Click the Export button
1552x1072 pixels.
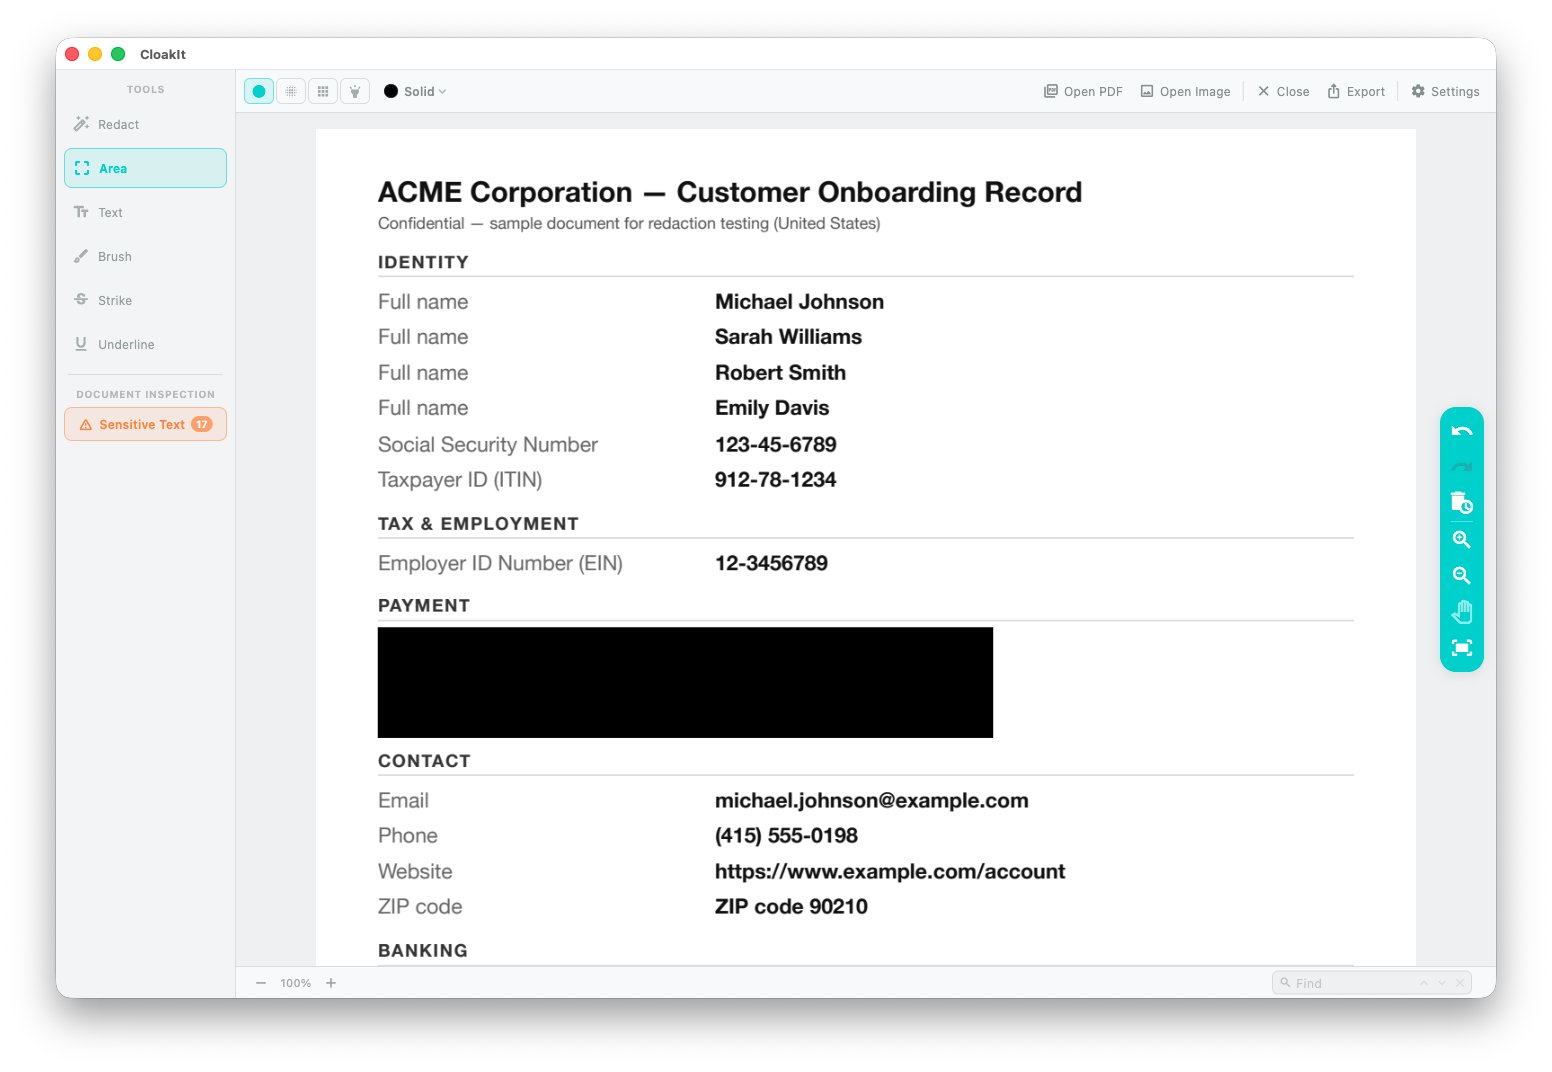point(1356,91)
